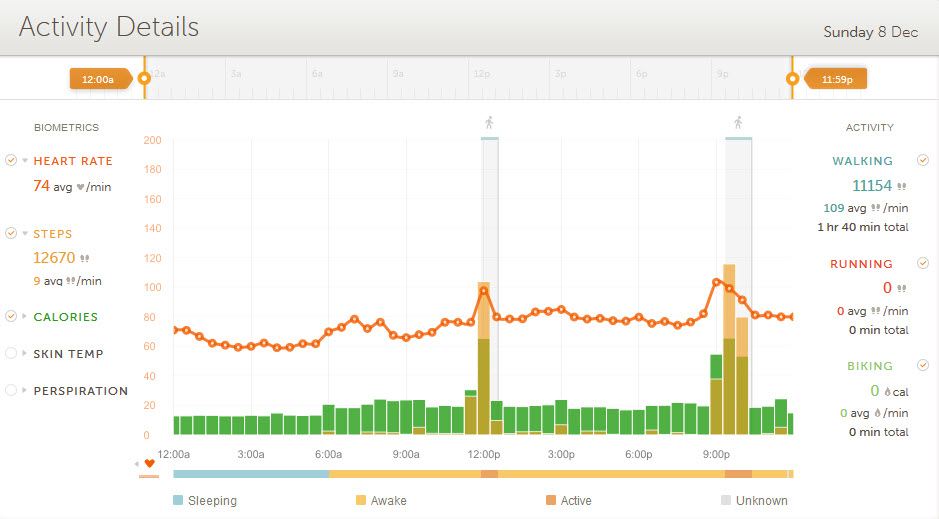Click the Sleeping legend color square
The width and height of the screenshot is (939, 519).
(x=178, y=500)
